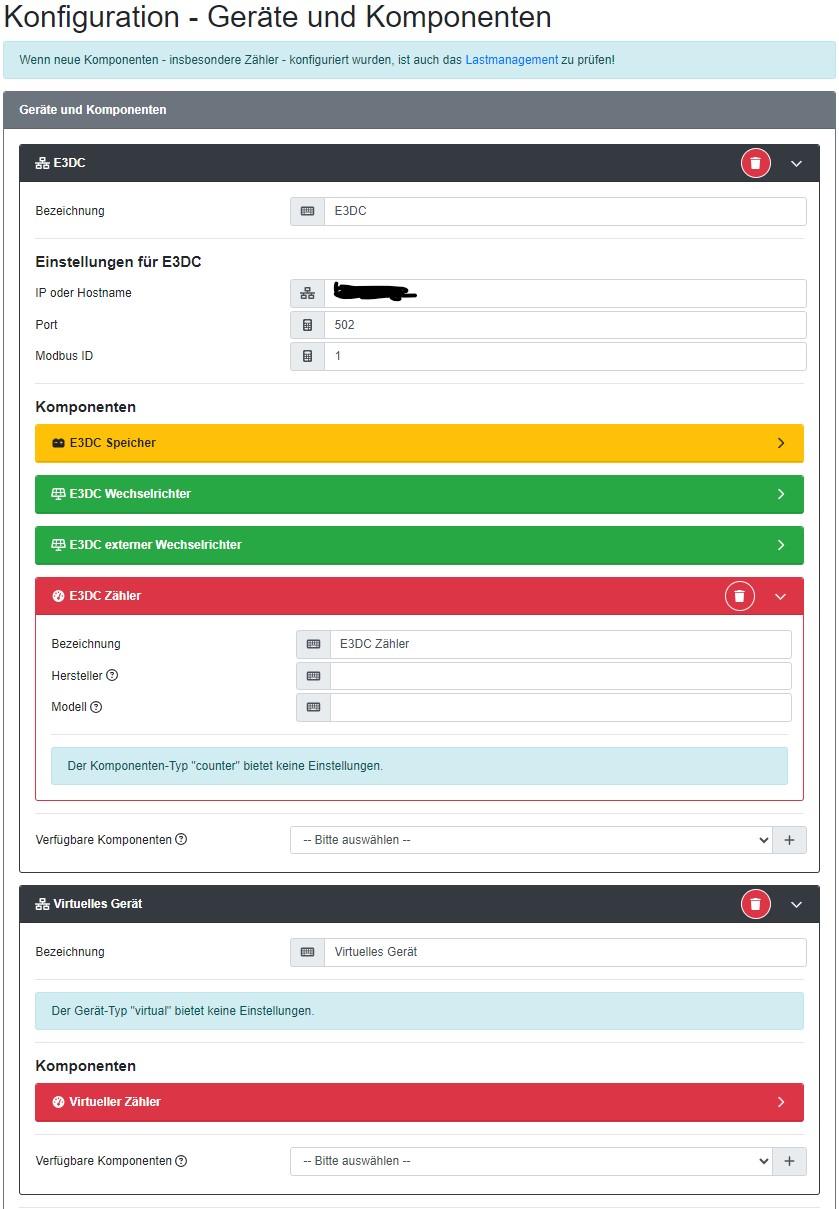Click the empty Modell input field
Image resolution: width=839 pixels, height=1209 pixels.
coord(561,707)
